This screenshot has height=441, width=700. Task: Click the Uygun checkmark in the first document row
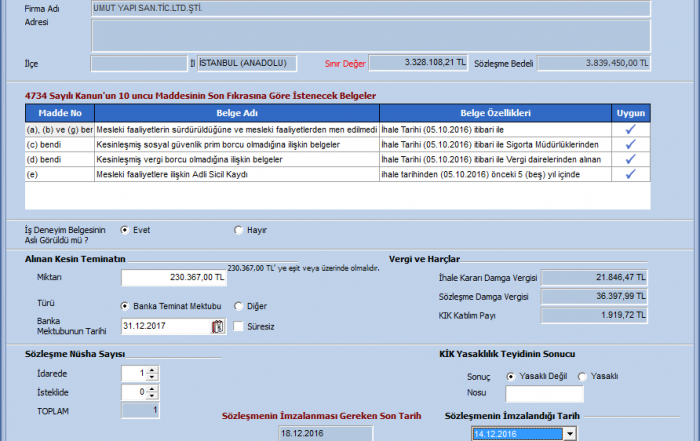click(x=630, y=129)
